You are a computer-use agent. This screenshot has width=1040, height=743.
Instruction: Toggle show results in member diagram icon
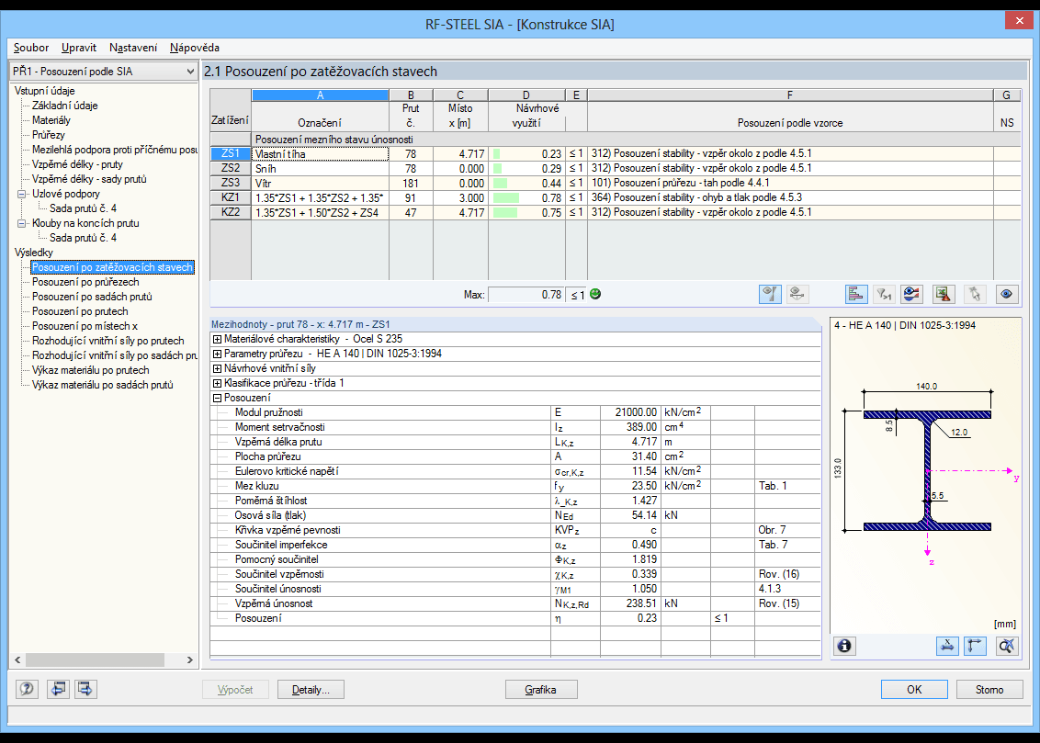coord(797,294)
